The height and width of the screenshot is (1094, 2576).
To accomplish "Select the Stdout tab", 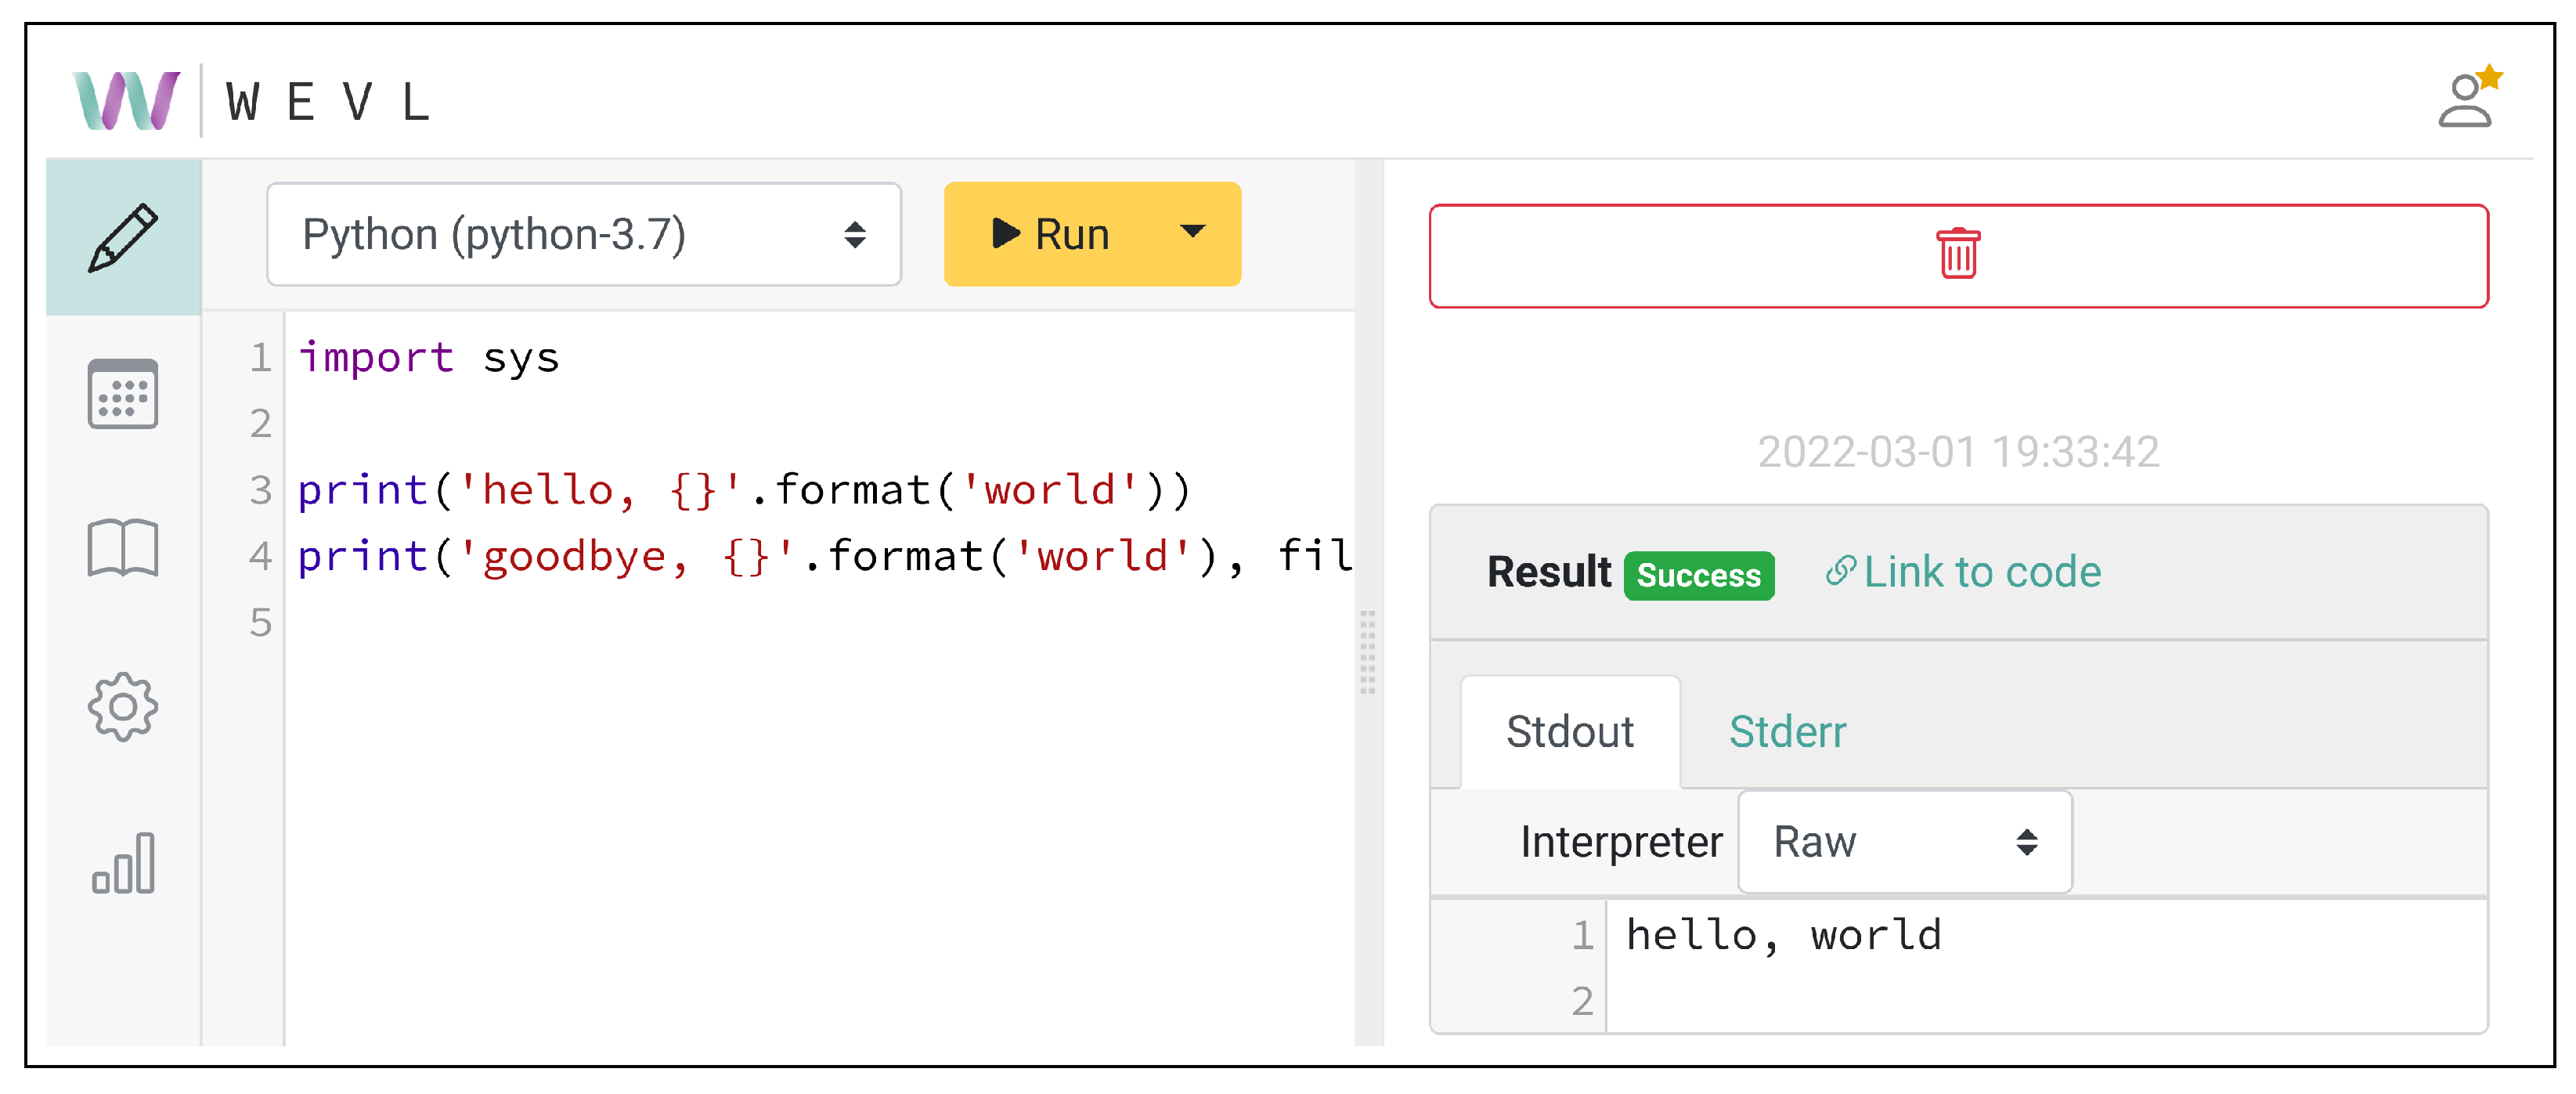I will (x=1569, y=732).
